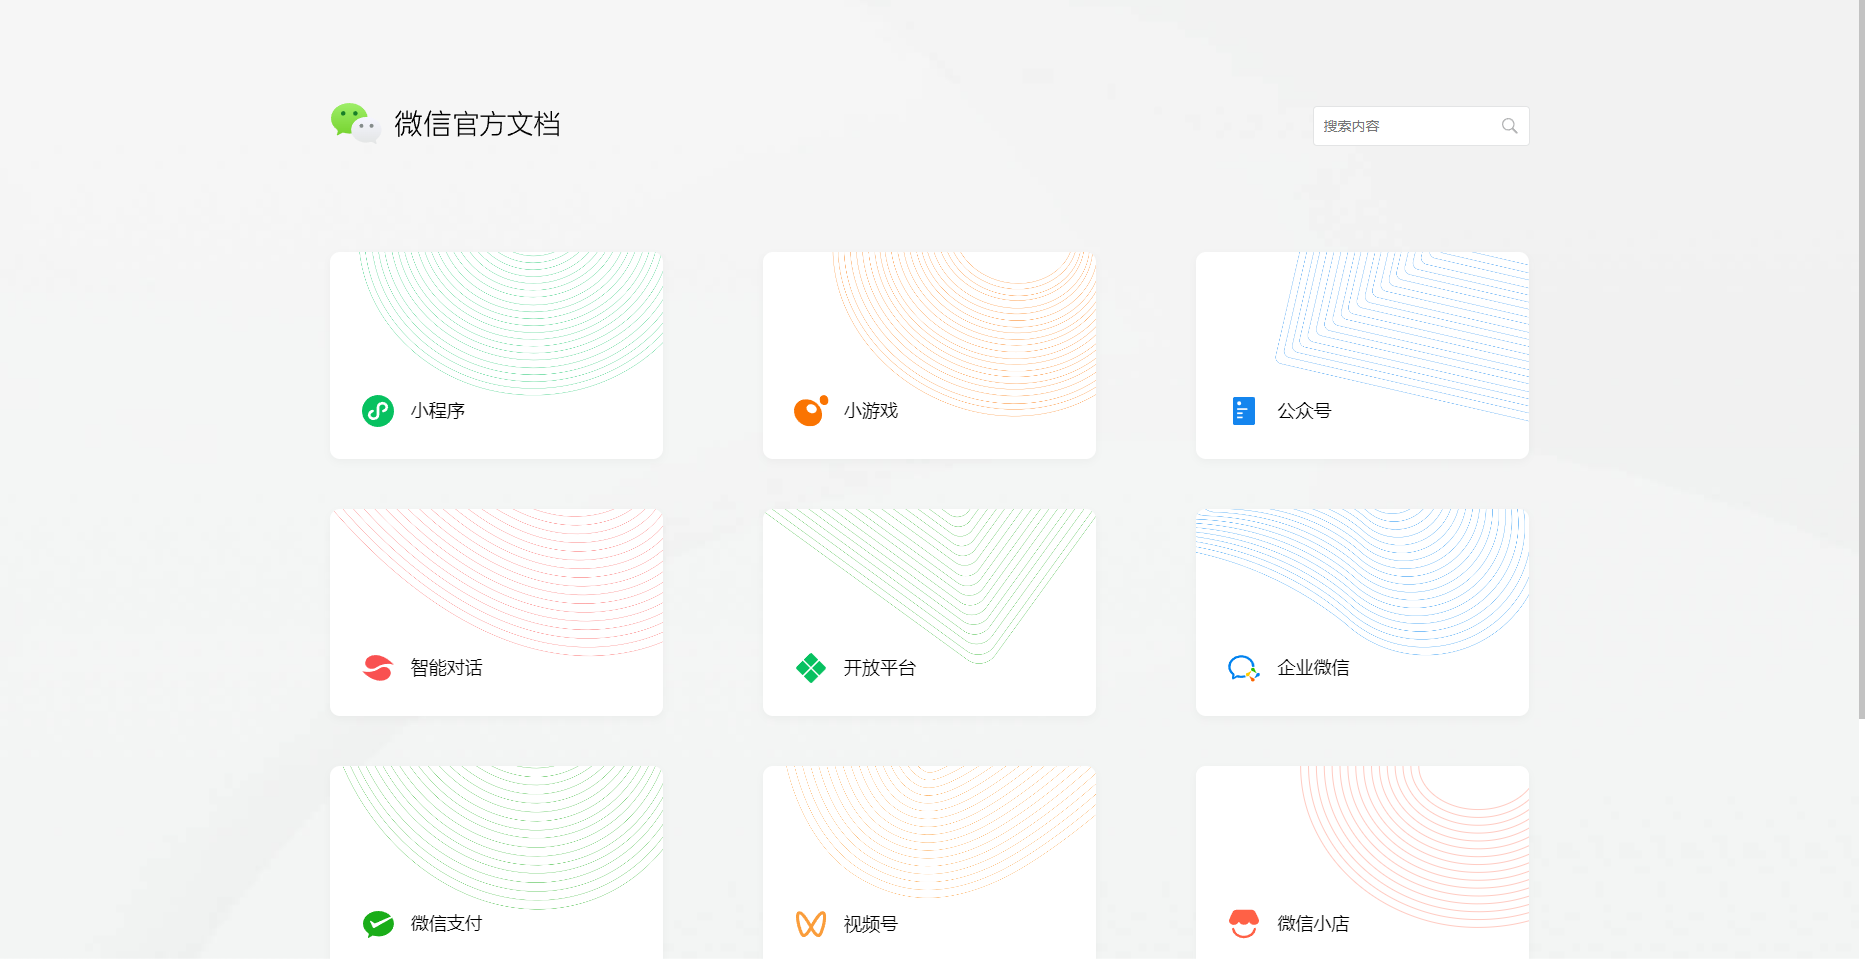Click the 微信支付 checkmark icon

(378, 924)
